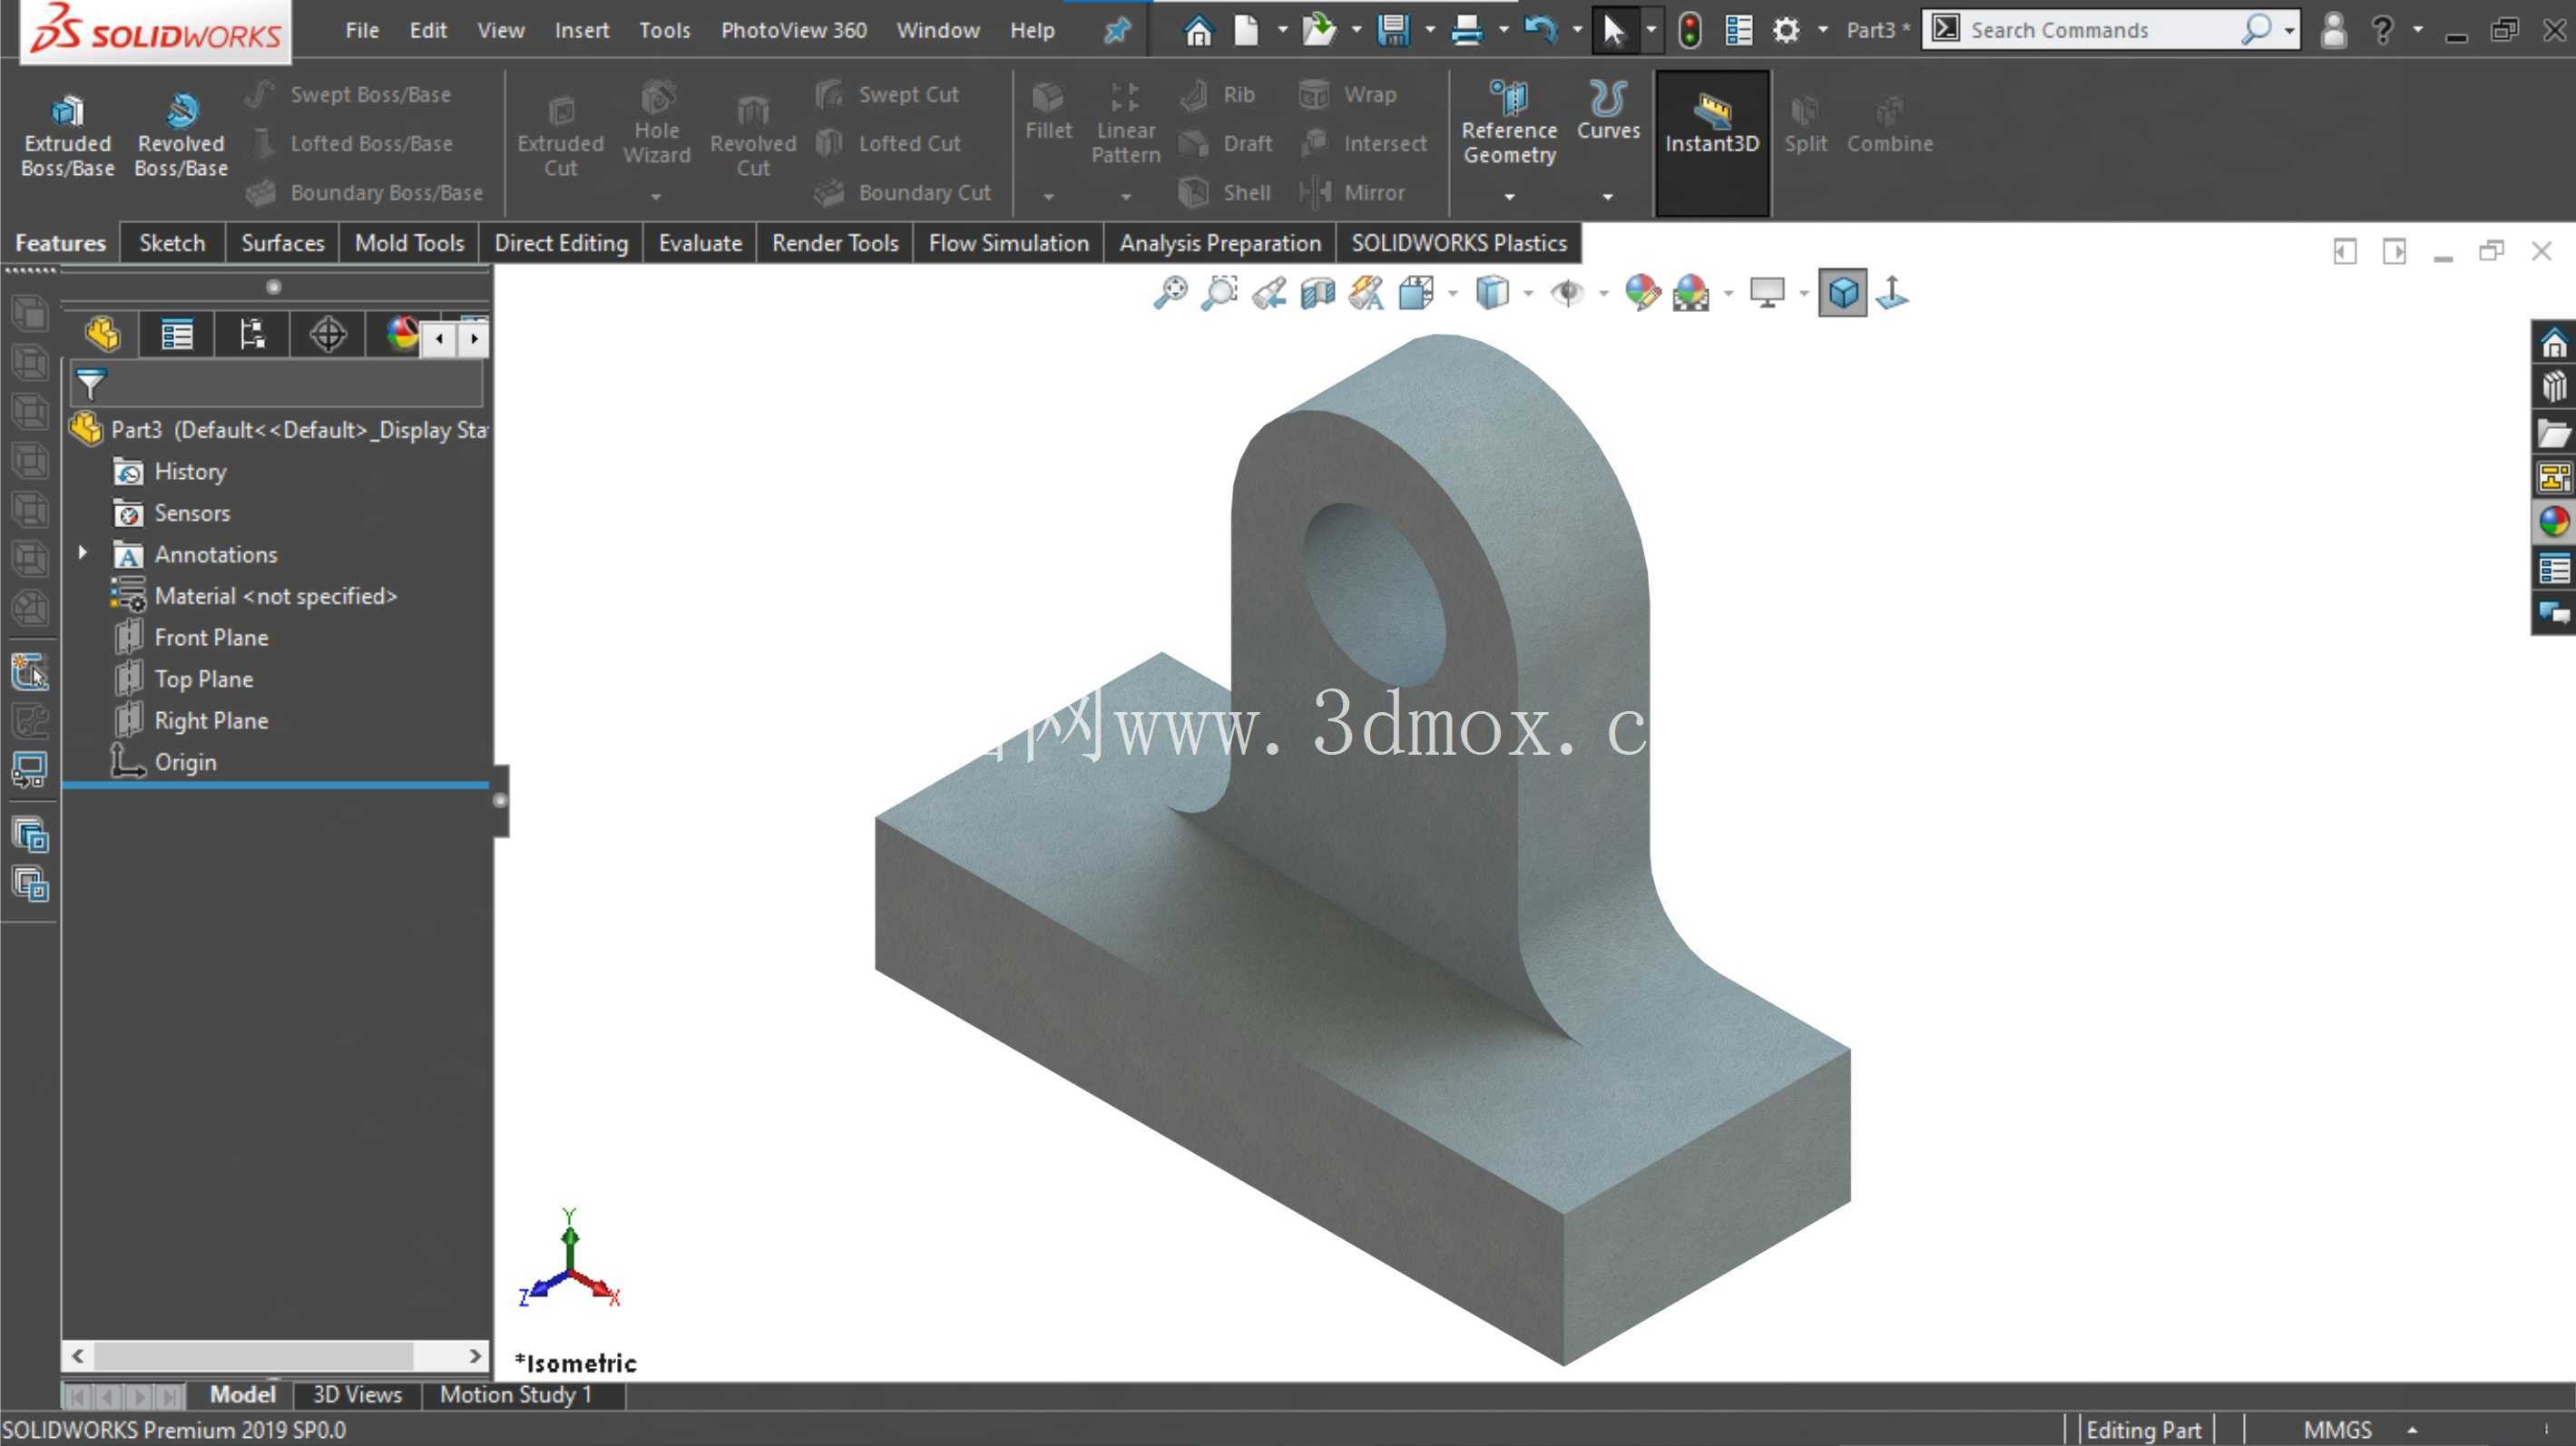Image resolution: width=2576 pixels, height=1446 pixels.
Task: Select Front Plane in tree
Action: point(211,638)
